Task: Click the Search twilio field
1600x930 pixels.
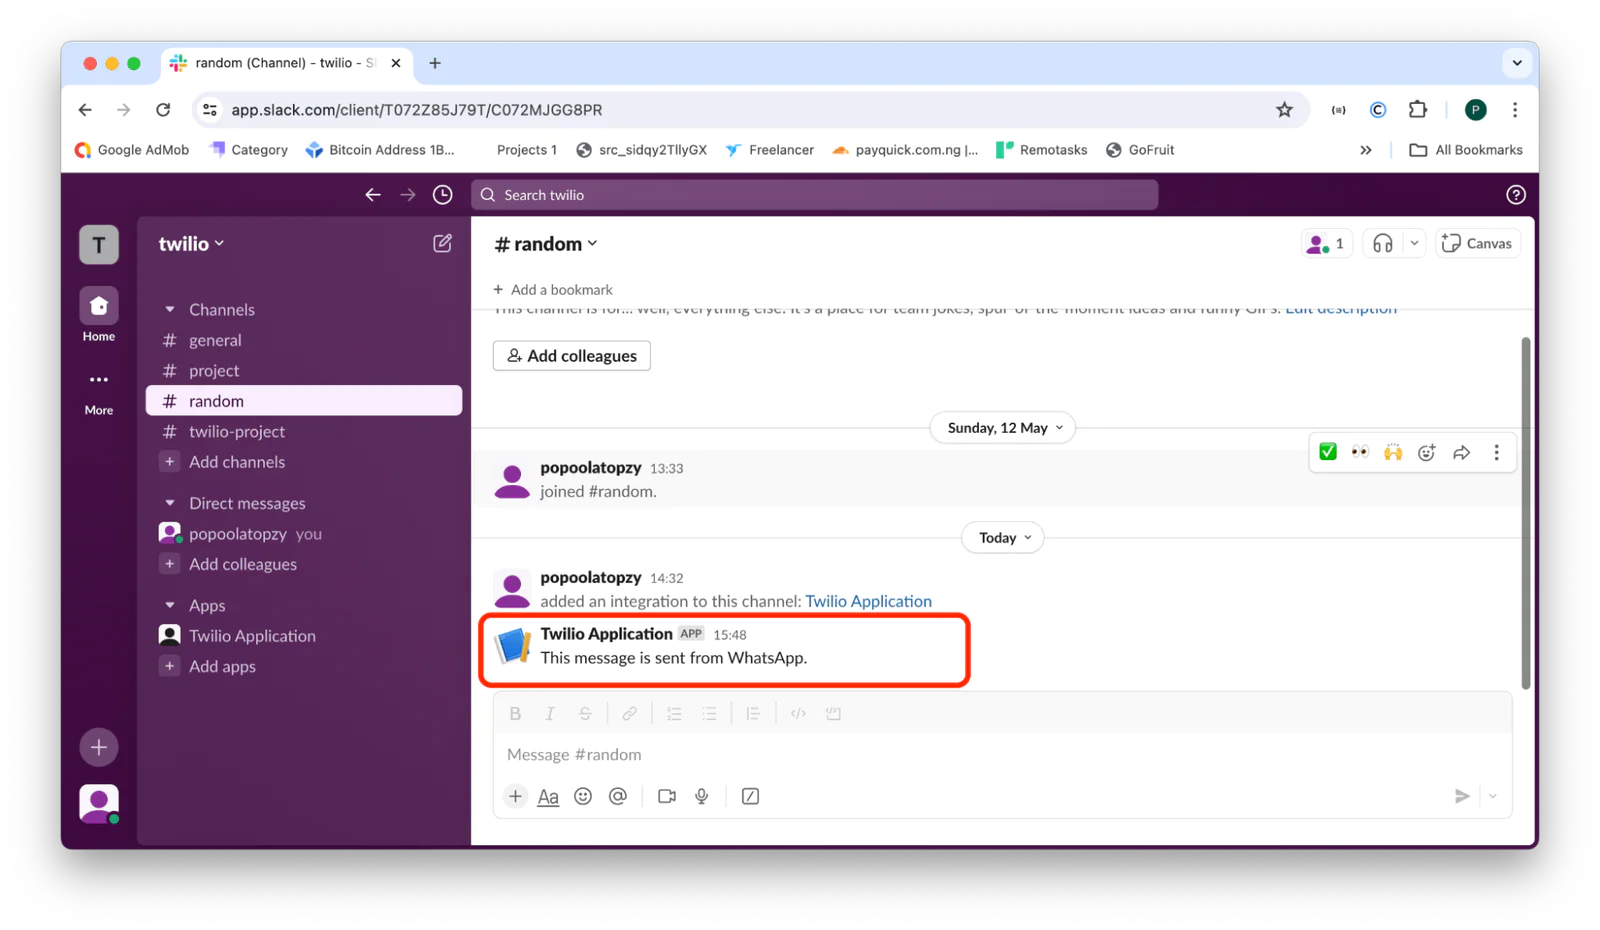Action: (x=815, y=195)
